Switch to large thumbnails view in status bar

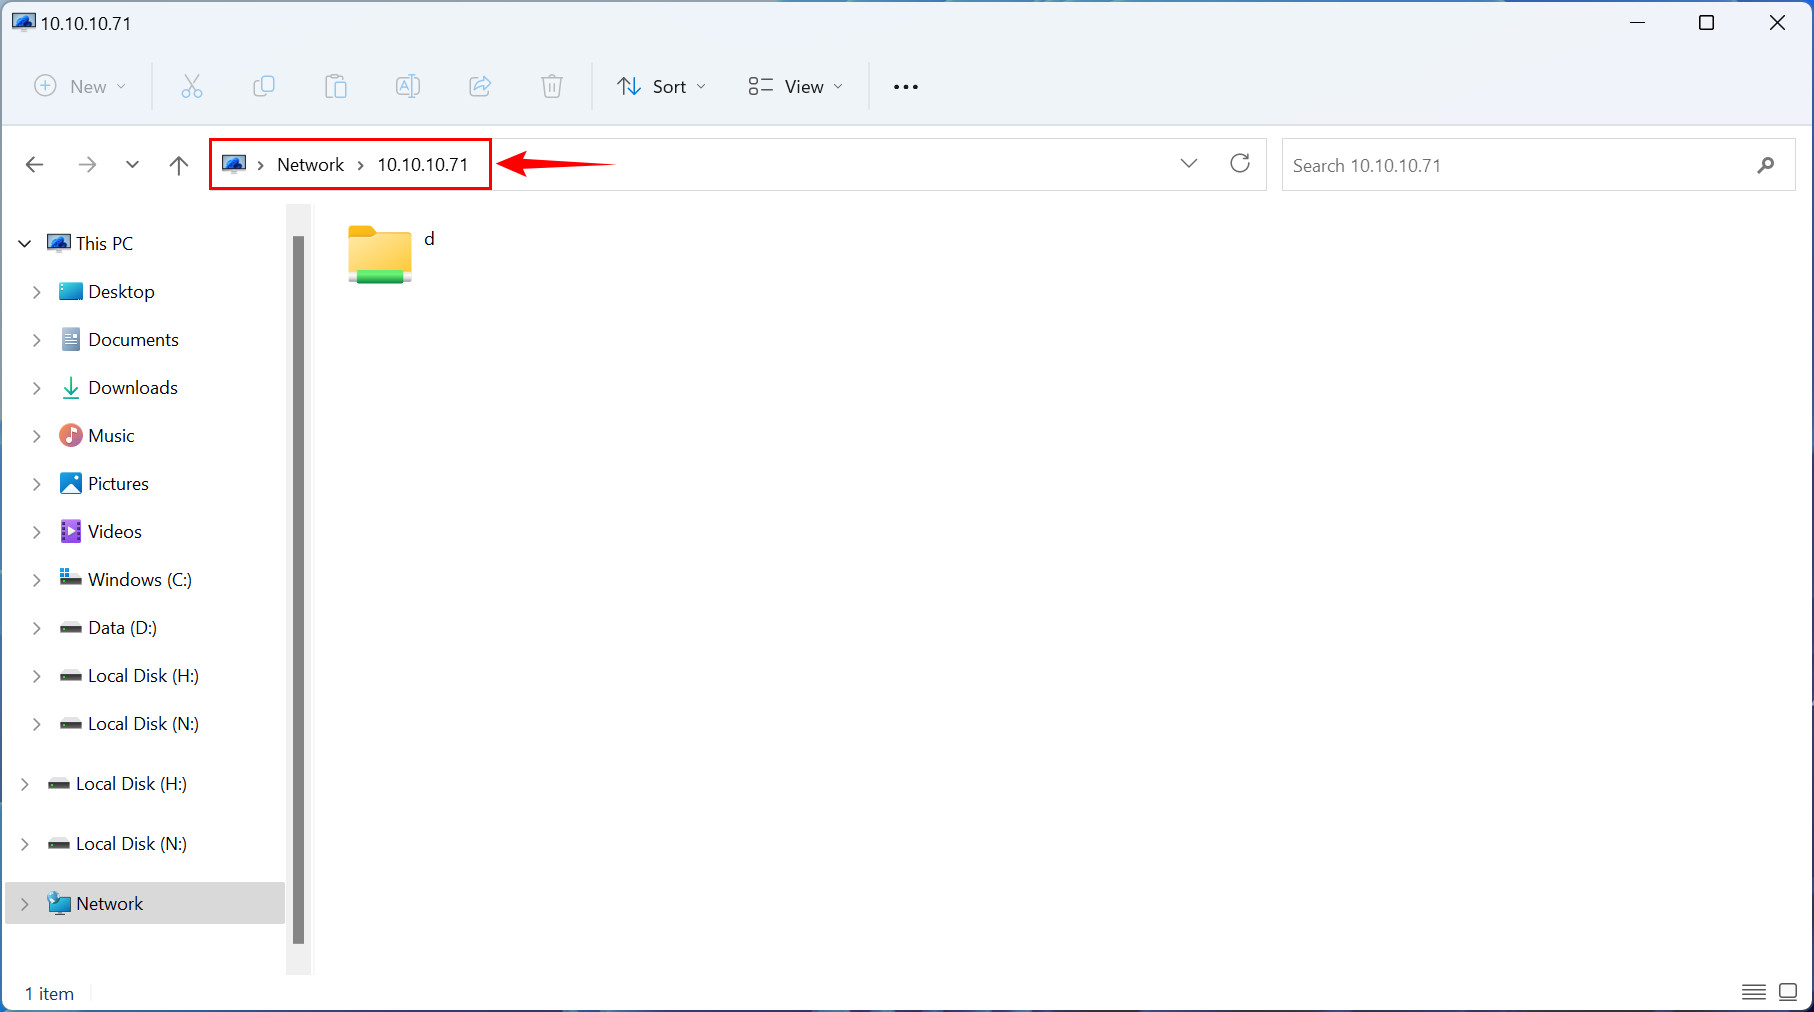[1788, 992]
